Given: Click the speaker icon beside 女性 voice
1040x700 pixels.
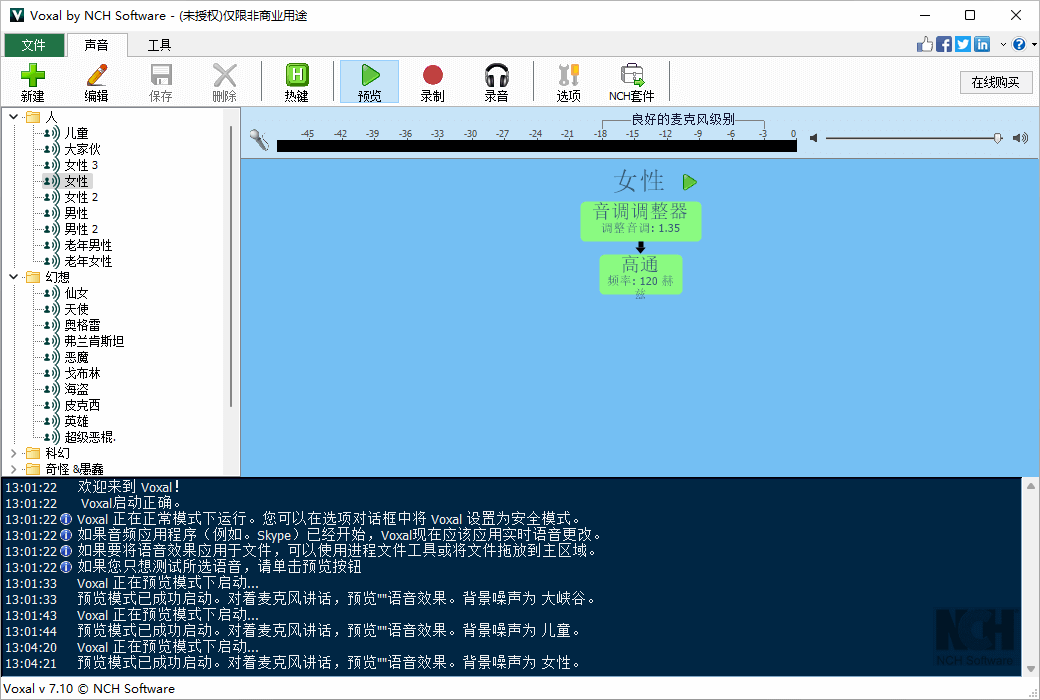Looking at the screenshot, I should click(x=51, y=181).
